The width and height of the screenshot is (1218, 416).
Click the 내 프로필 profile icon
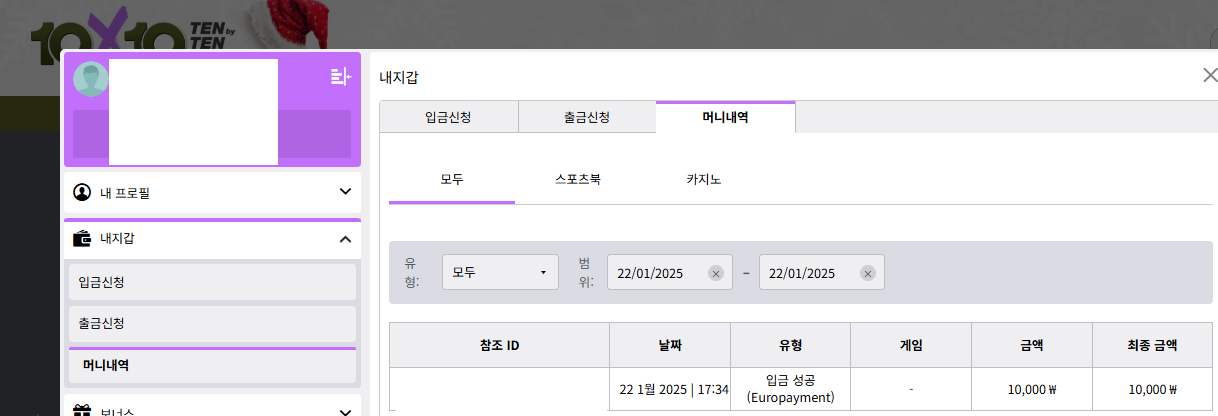tap(82, 192)
